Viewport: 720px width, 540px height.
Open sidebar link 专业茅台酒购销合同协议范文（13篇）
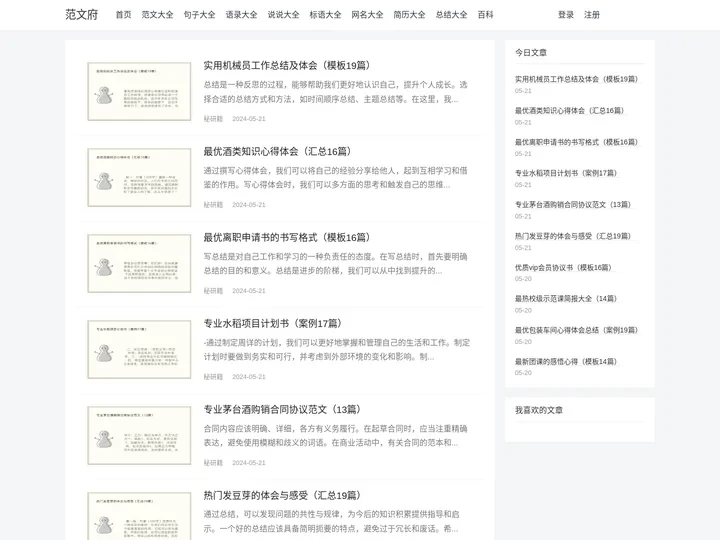(573, 205)
